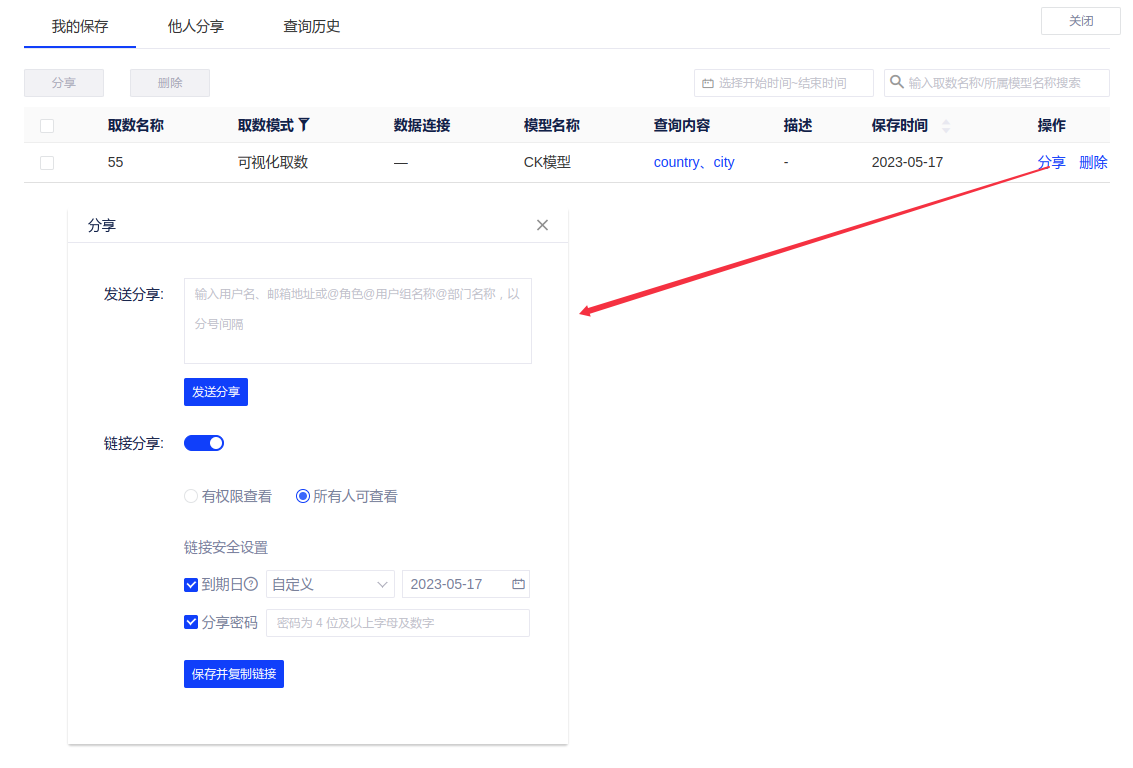Close the 分享 dialog with X icon
The height and width of the screenshot is (768, 1133).
click(542, 225)
